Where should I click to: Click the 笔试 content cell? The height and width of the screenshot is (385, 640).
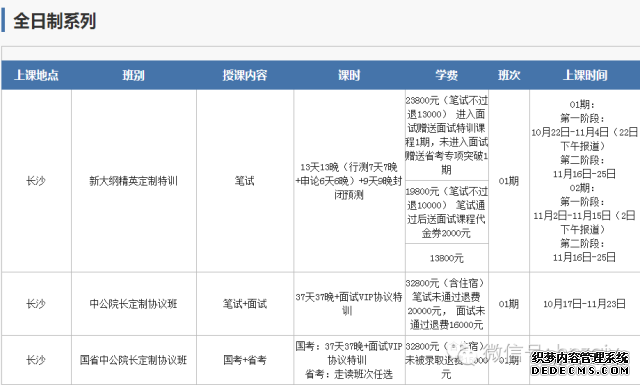[x=244, y=181]
